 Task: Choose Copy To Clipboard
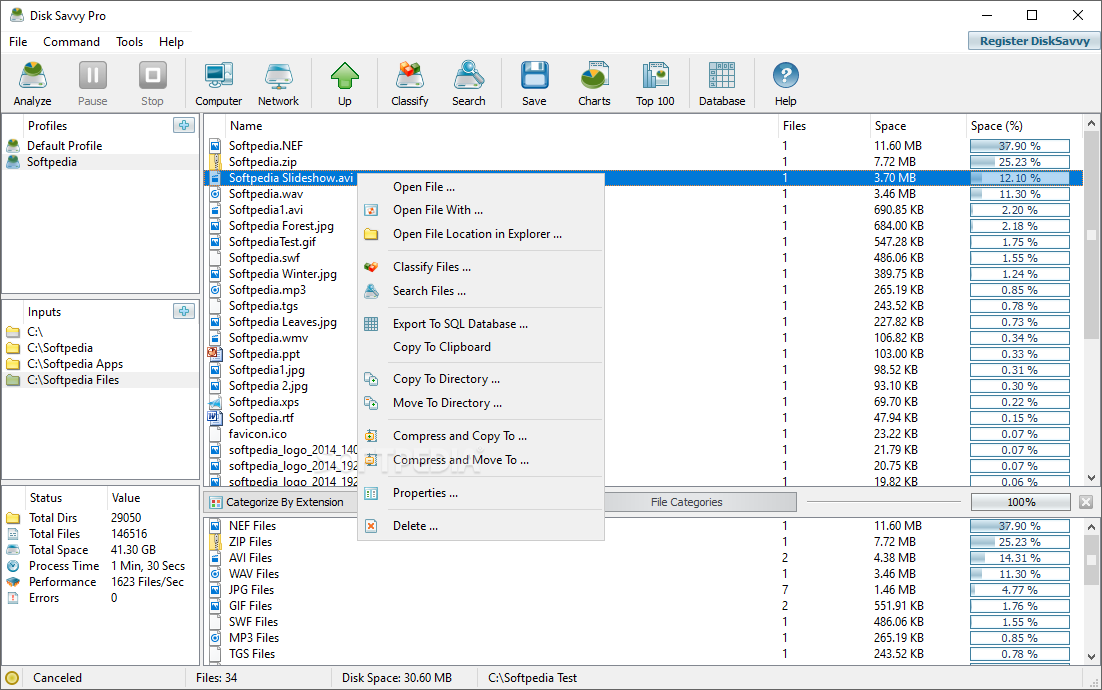tap(481, 347)
